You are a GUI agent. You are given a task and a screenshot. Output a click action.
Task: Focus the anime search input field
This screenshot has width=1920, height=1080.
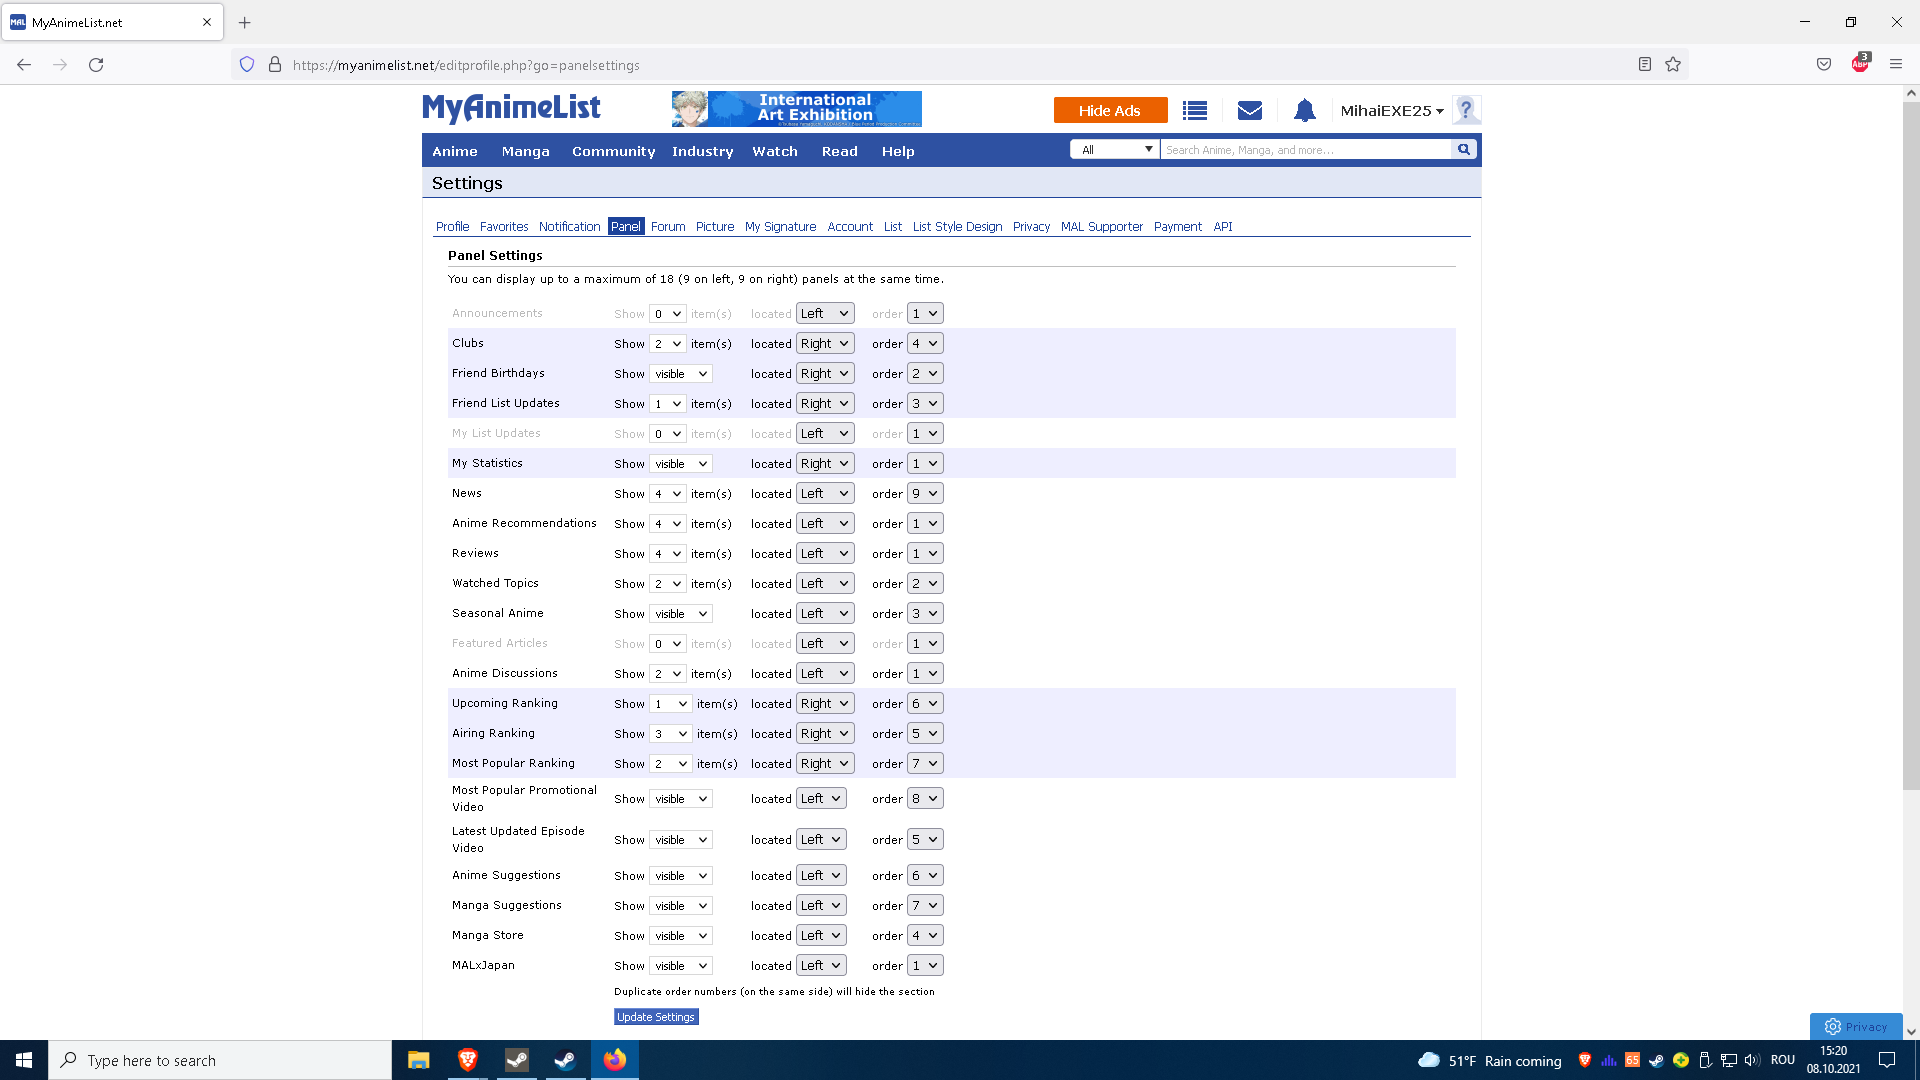tap(1305, 150)
